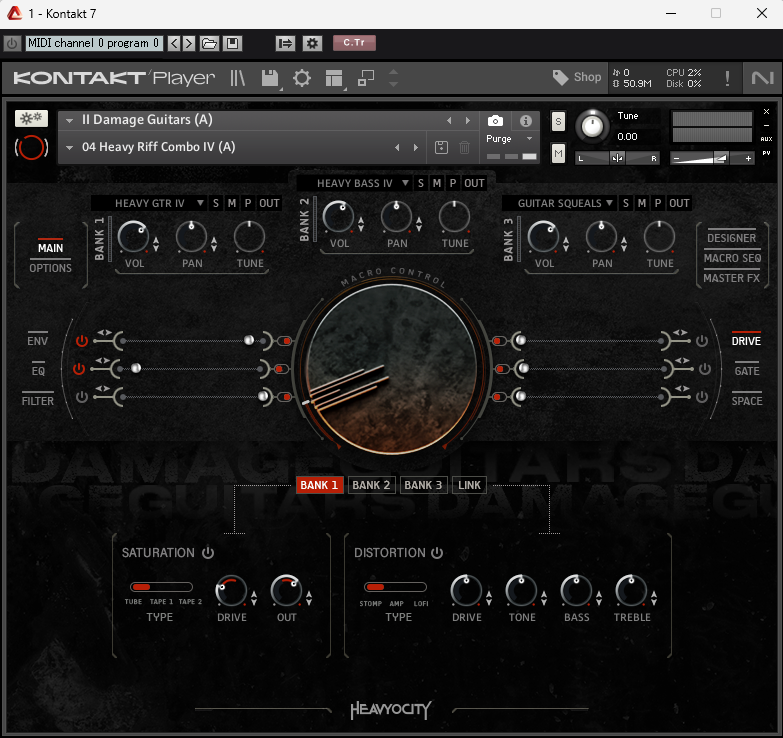Viewport: 783px width, 738px height.
Task: Switch to the OPTIONS page
Action: tap(50, 268)
